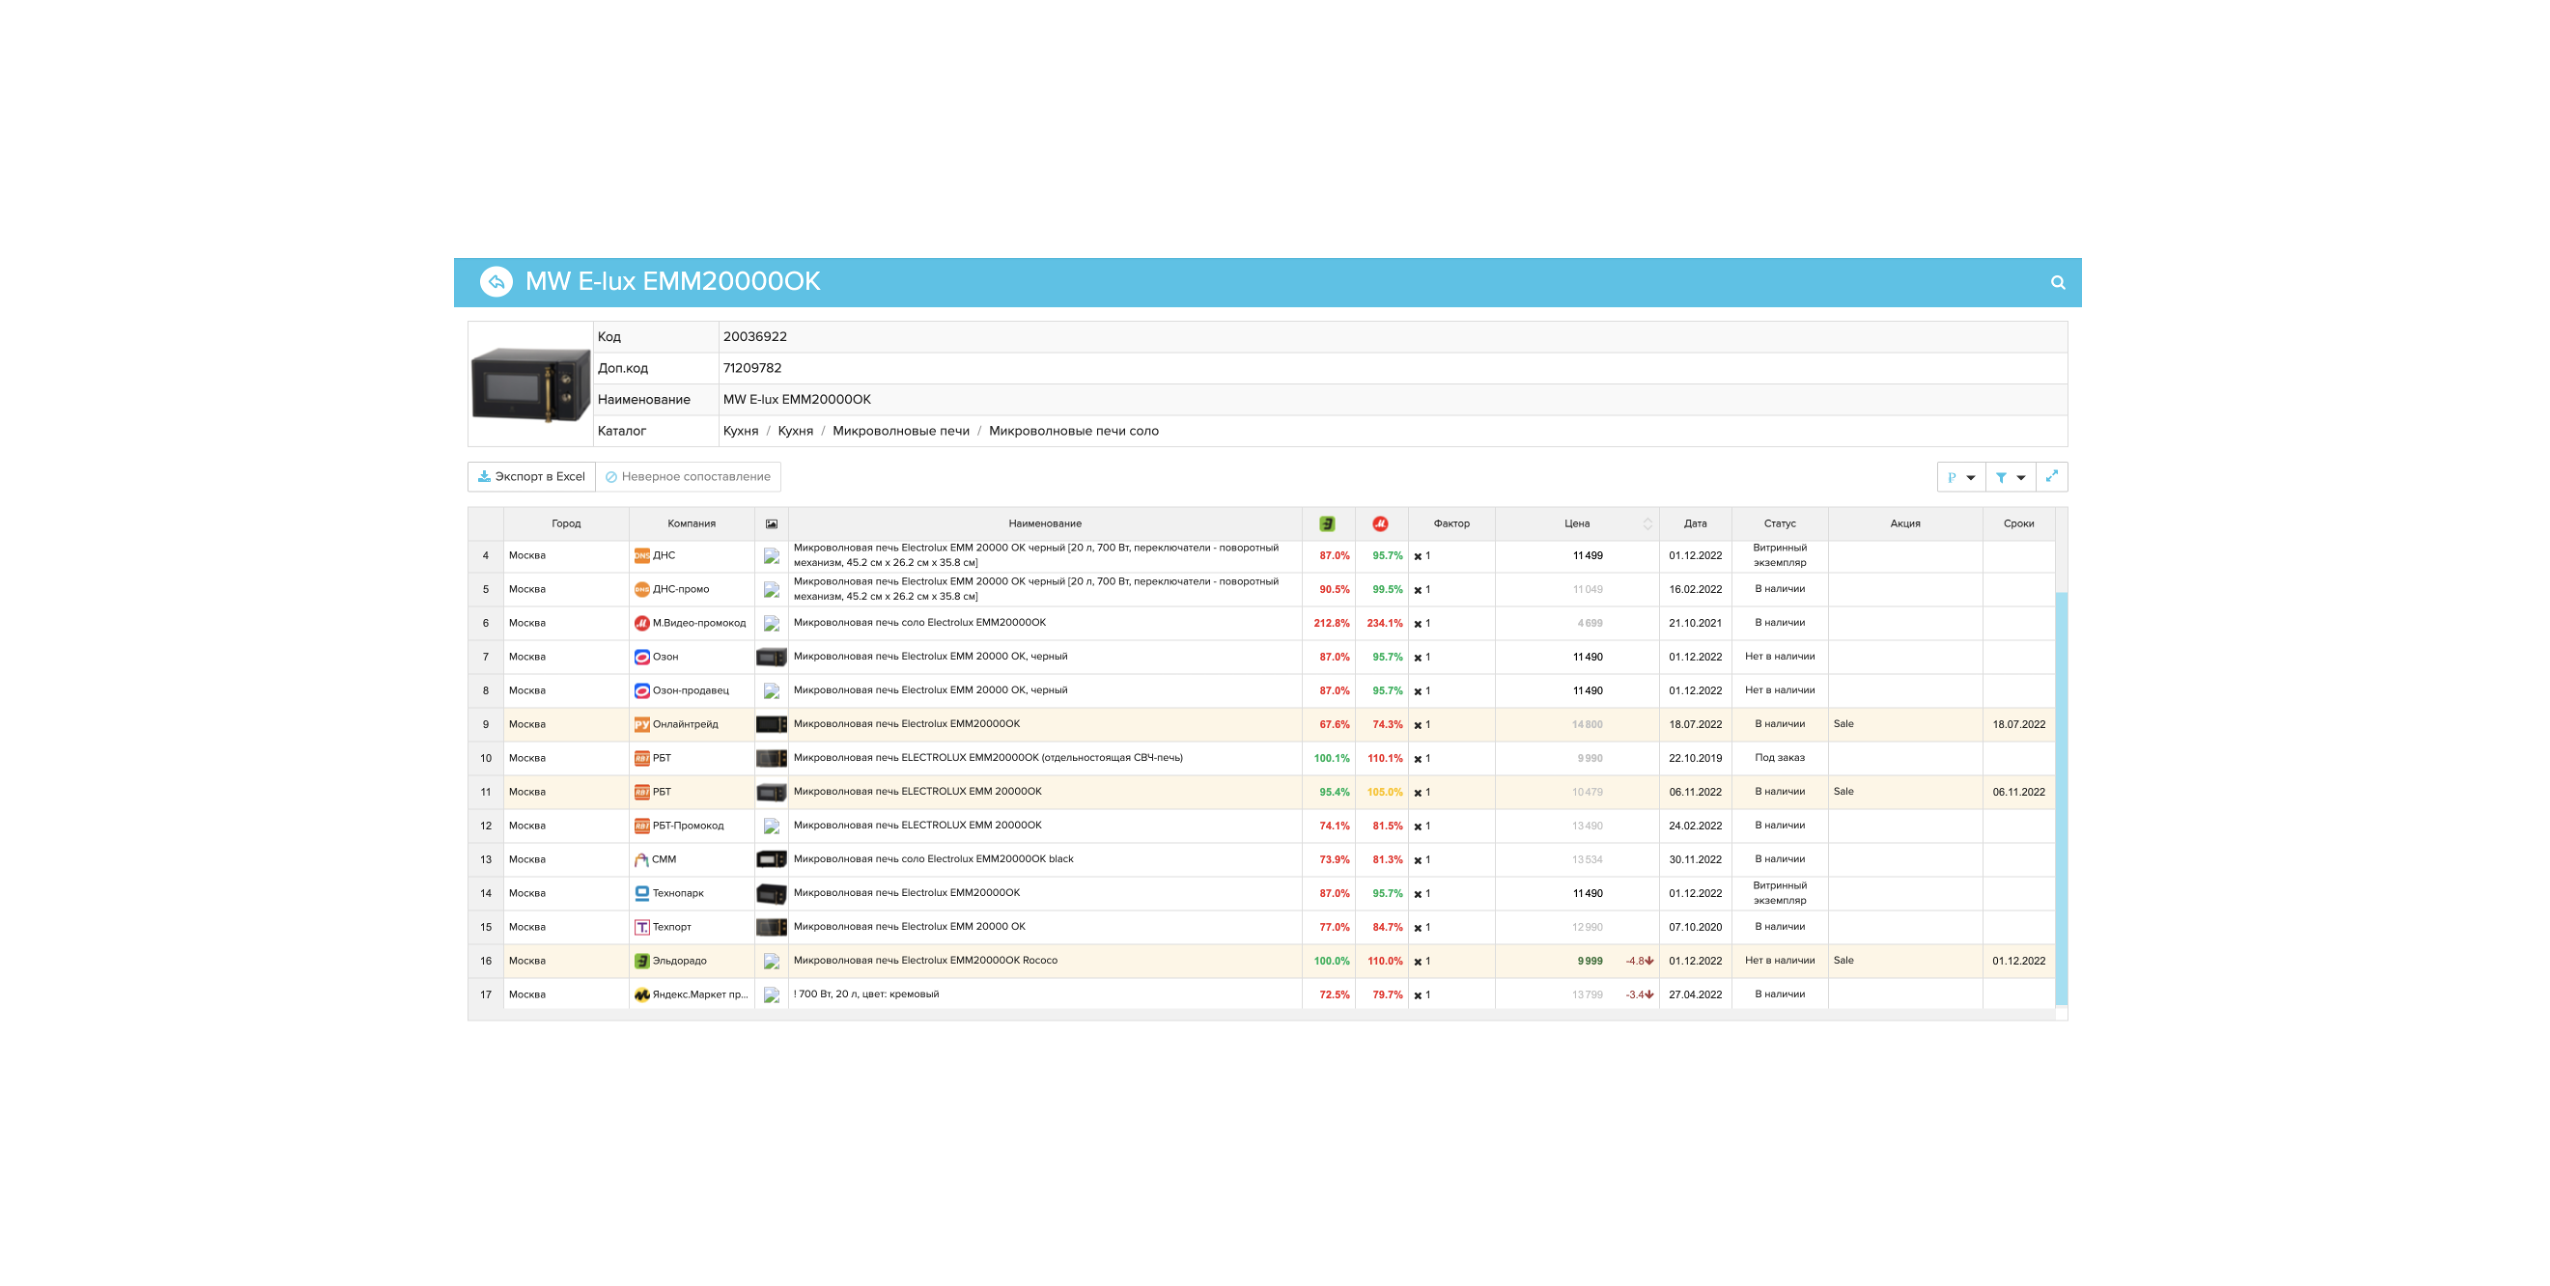Screen dimensions: 2550x1286
Task: Open product thumbnail in Онлайнтрейд row 9
Action: (x=770, y=724)
